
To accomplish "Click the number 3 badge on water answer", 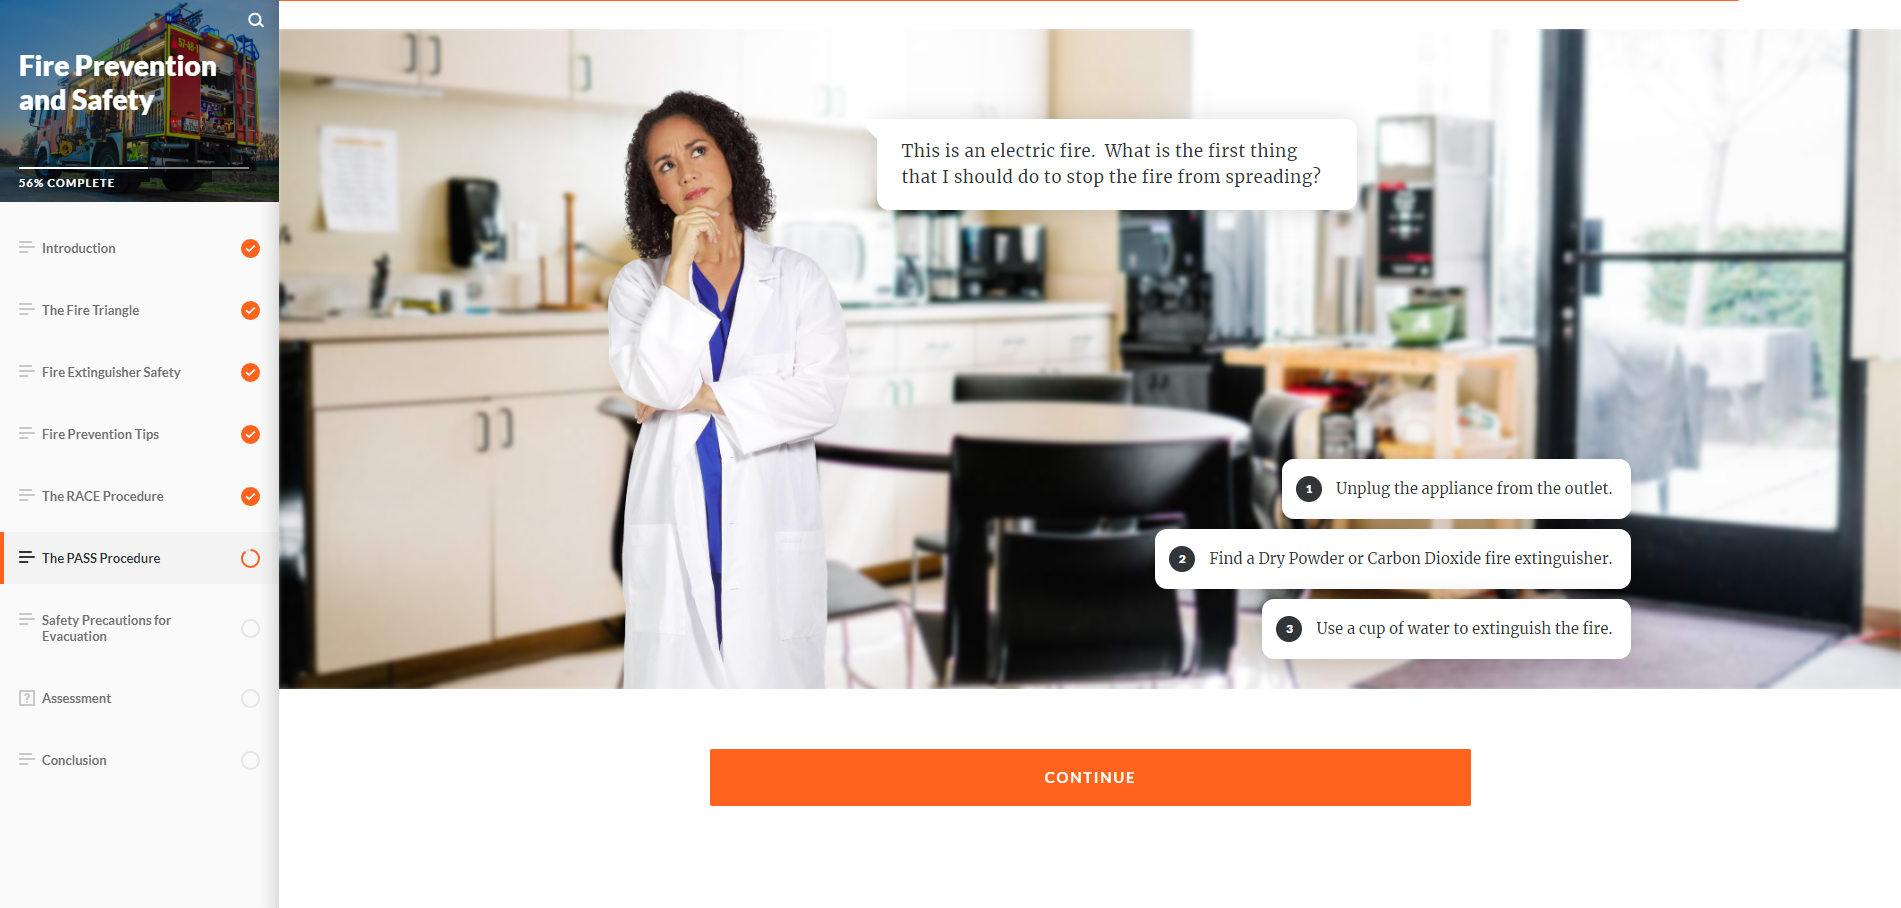I will point(1289,629).
